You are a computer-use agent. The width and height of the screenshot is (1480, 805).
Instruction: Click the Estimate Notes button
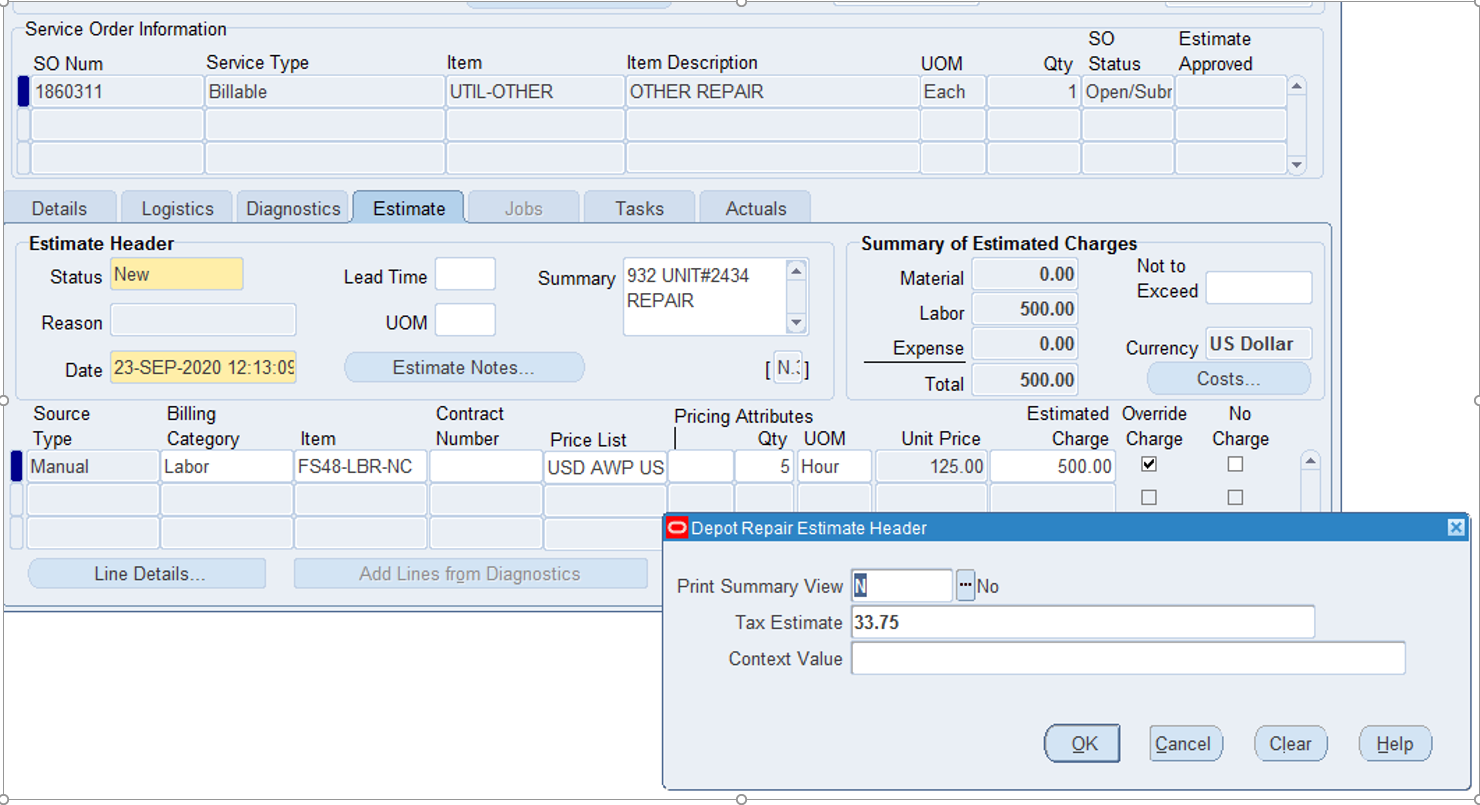coord(463,367)
